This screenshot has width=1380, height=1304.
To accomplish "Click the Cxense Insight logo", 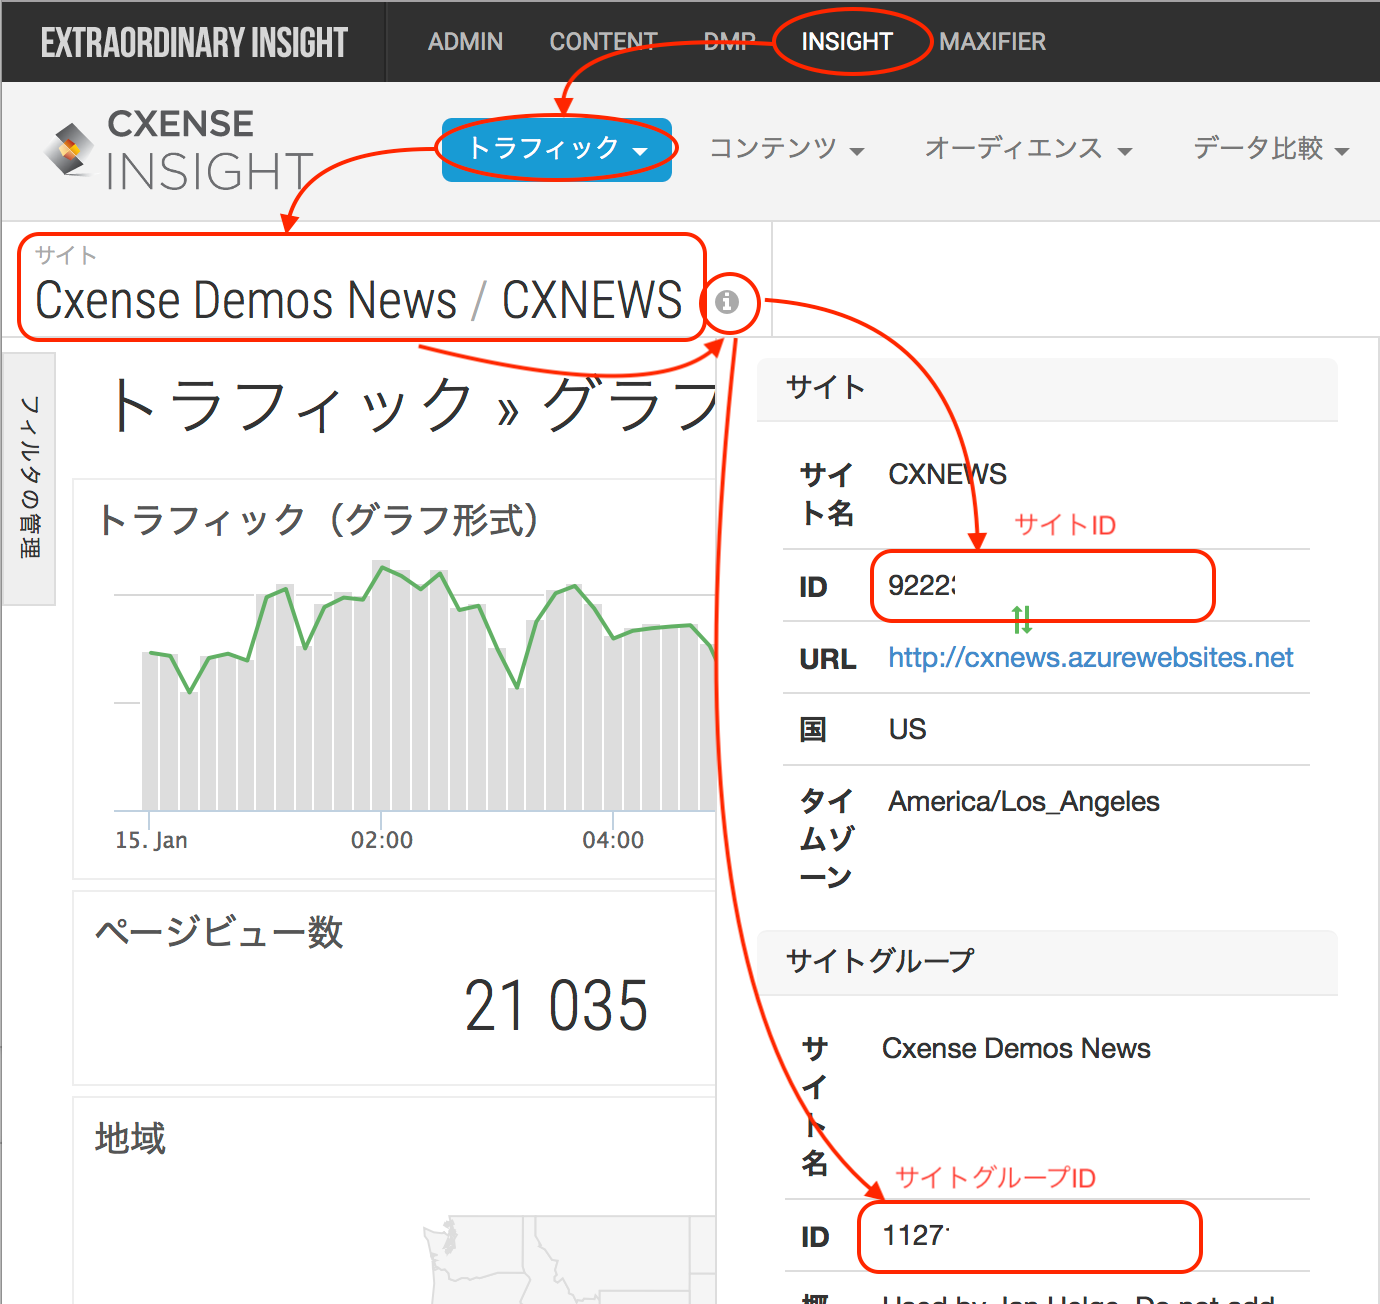I will click(180, 151).
